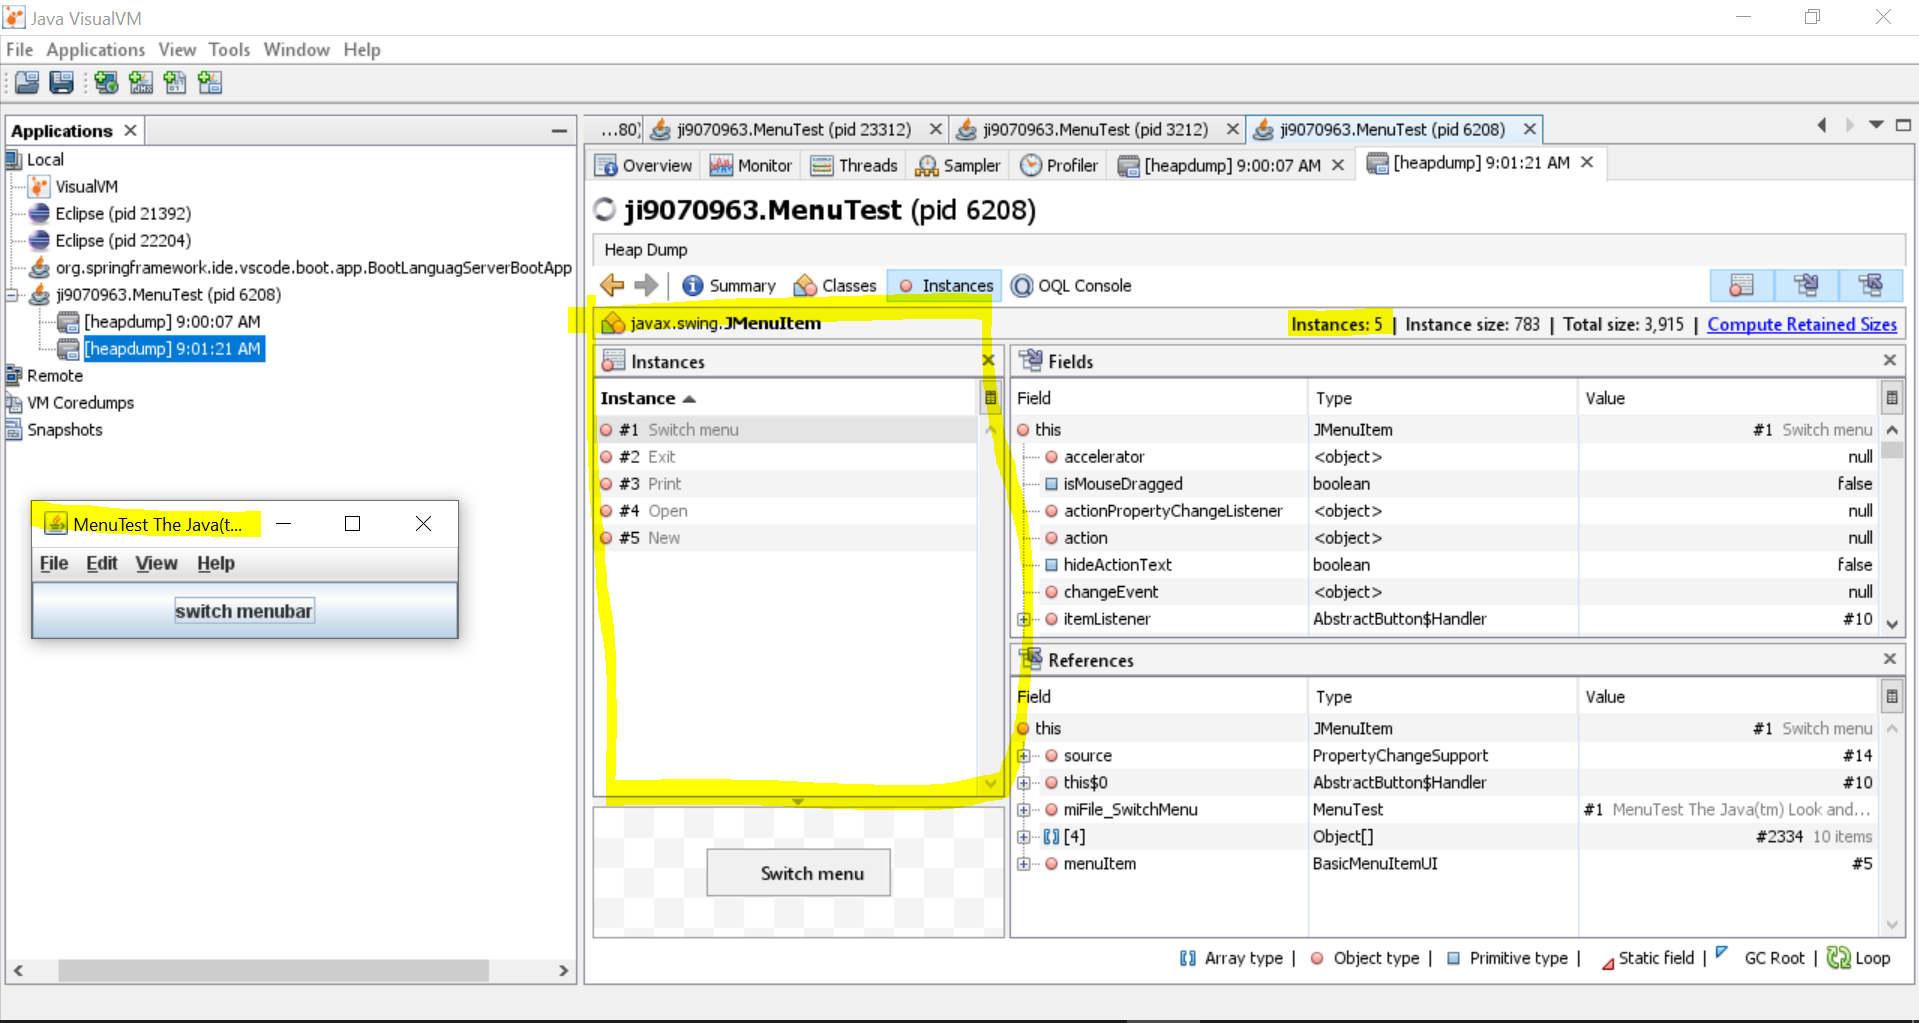Viewport: 1919px width, 1023px height.
Task: Switch to the Threads tab
Action: pyautogui.click(x=854, y=166)
